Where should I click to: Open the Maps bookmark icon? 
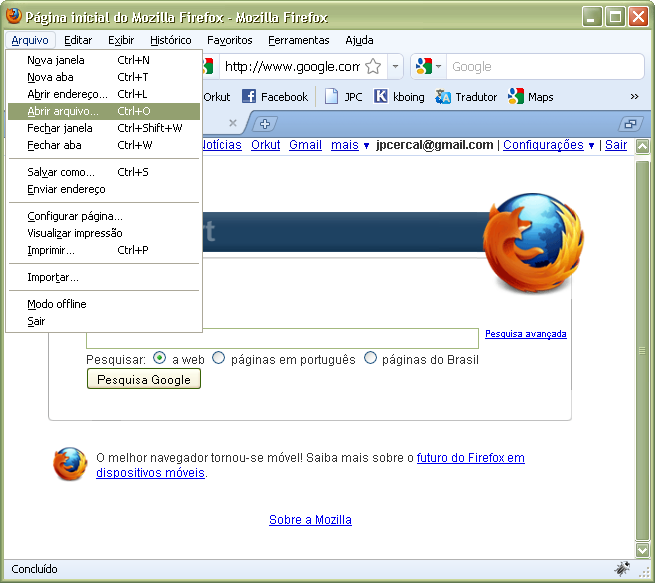pyautogui.click(x=515, y=96)
